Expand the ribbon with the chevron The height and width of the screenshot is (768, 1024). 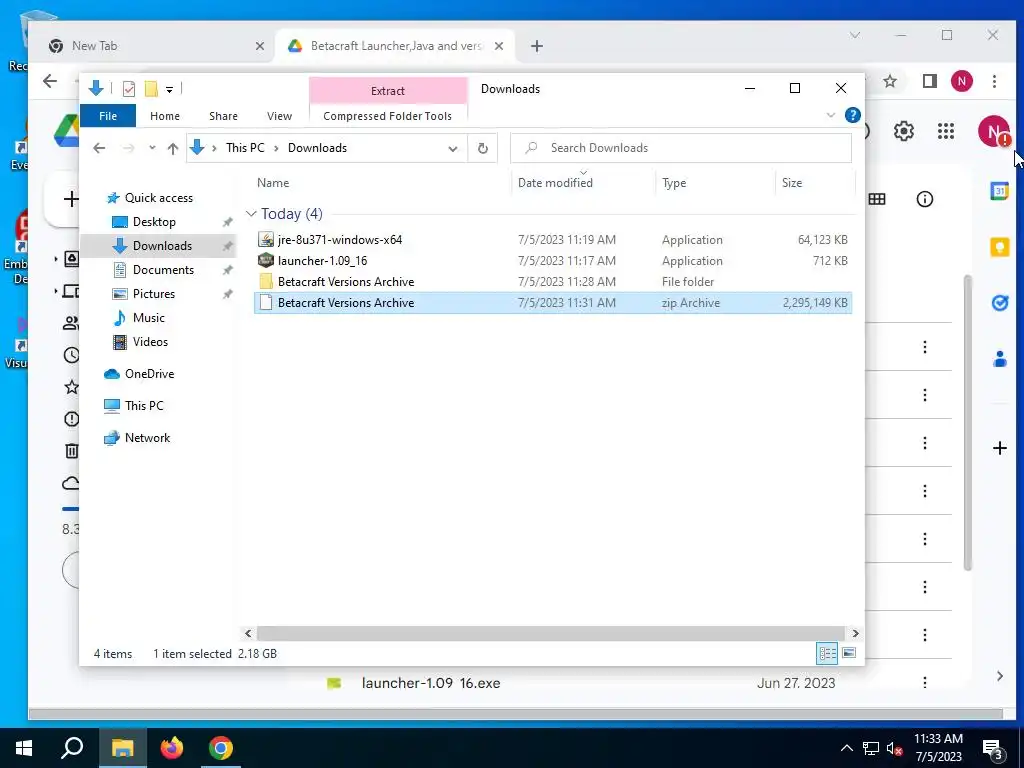(831, 116)
